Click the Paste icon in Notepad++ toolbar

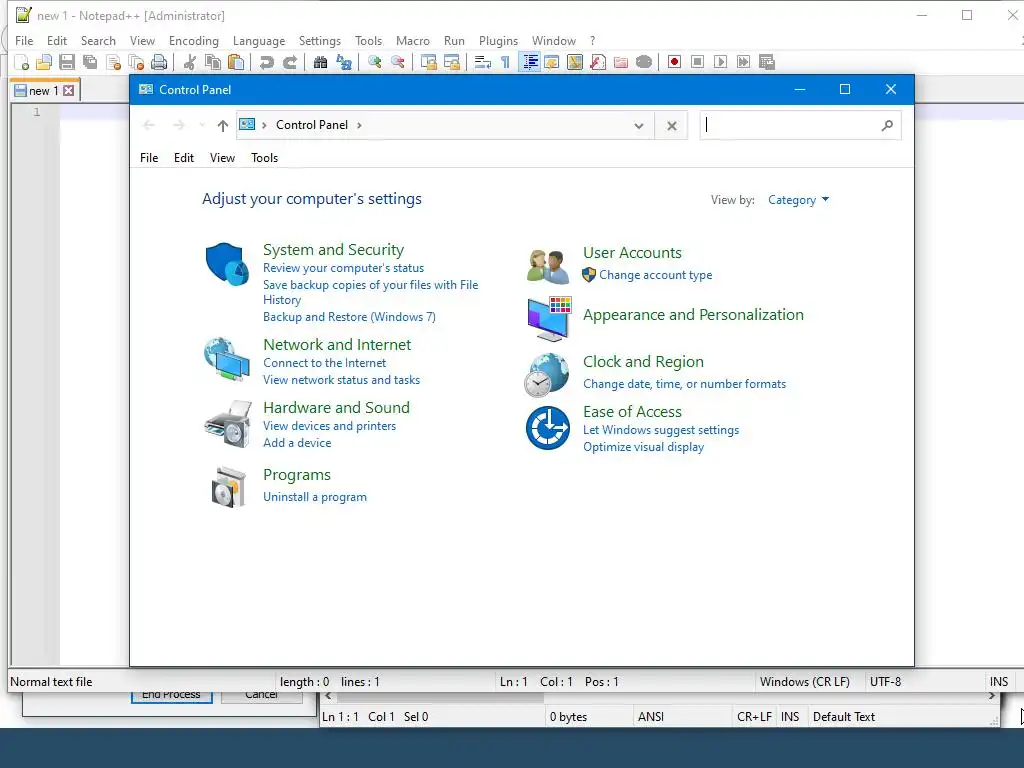tap(236, 62)
